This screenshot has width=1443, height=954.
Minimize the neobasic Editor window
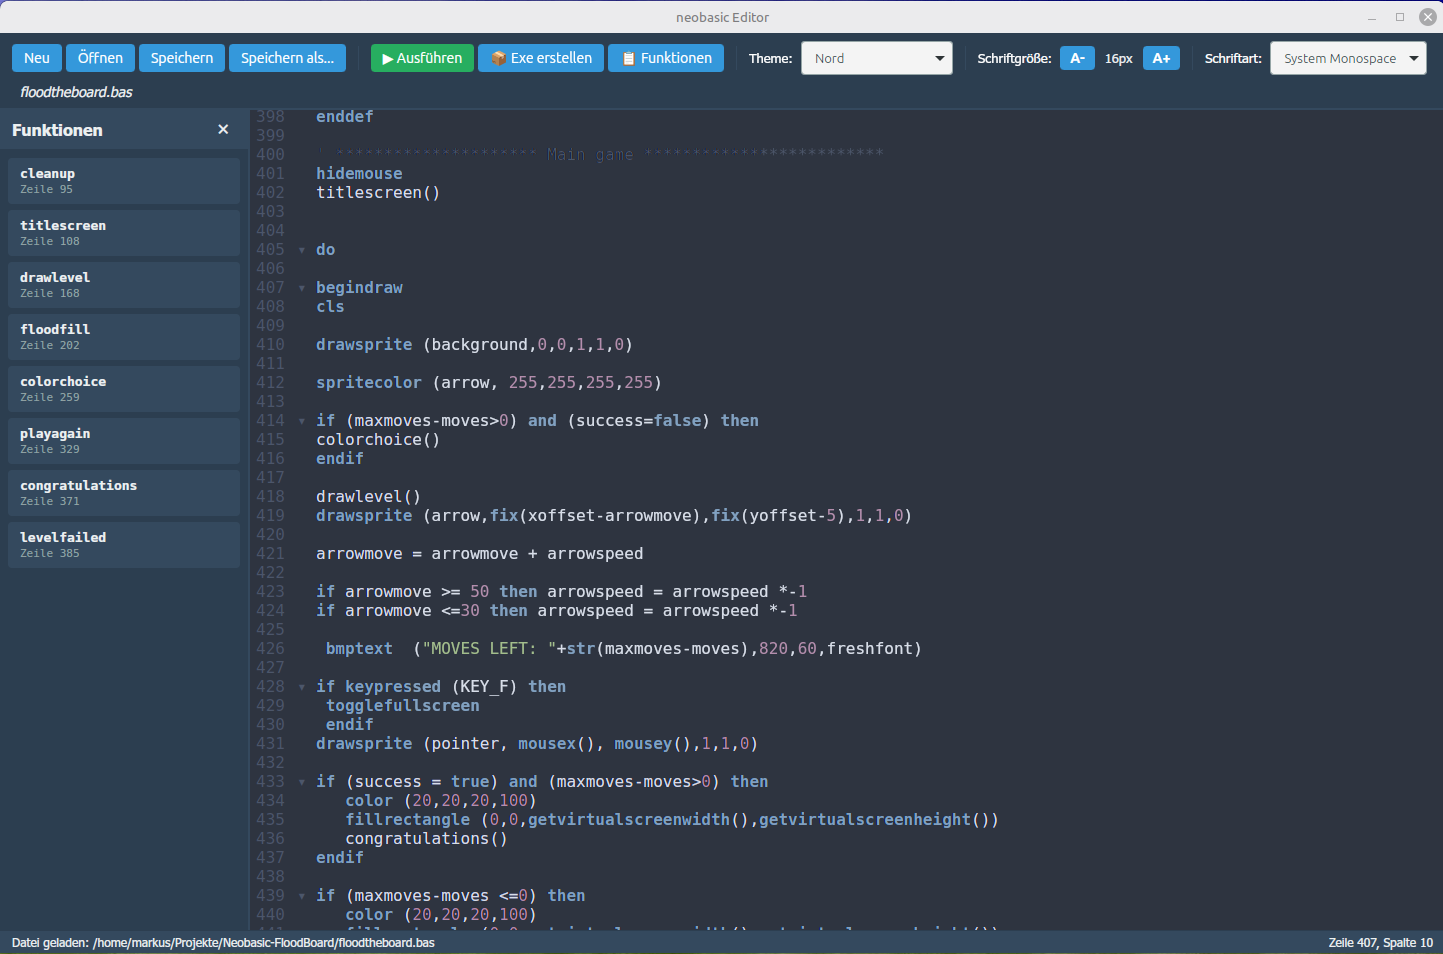tap(1372, 17)
